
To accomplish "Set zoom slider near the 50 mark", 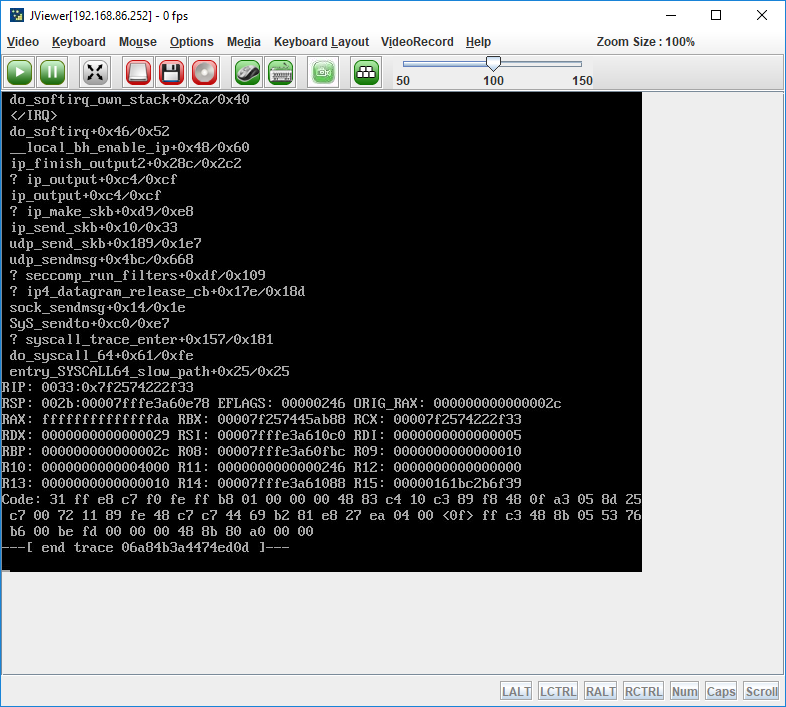I will (x=404, y=64).
